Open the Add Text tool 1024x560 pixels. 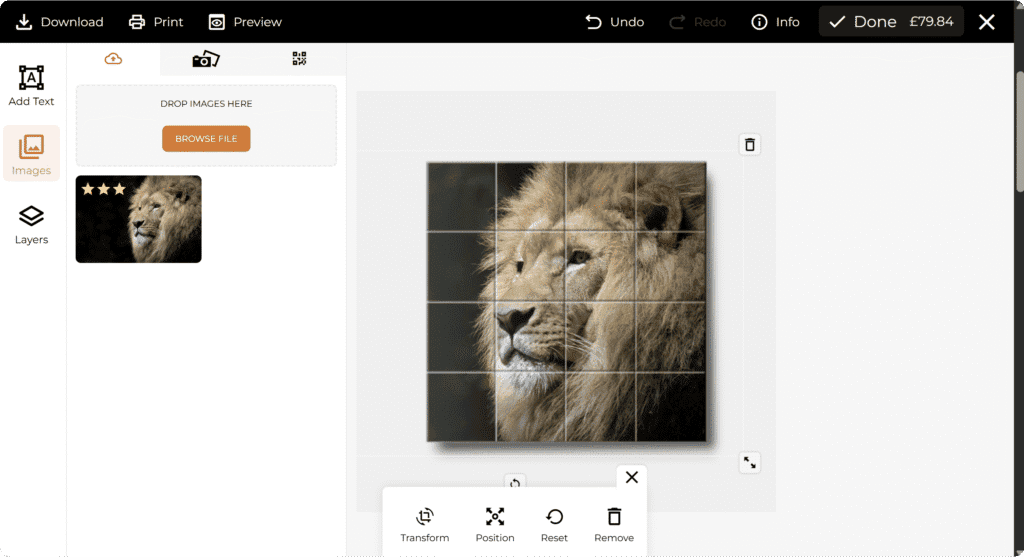[x=31, y=86]
